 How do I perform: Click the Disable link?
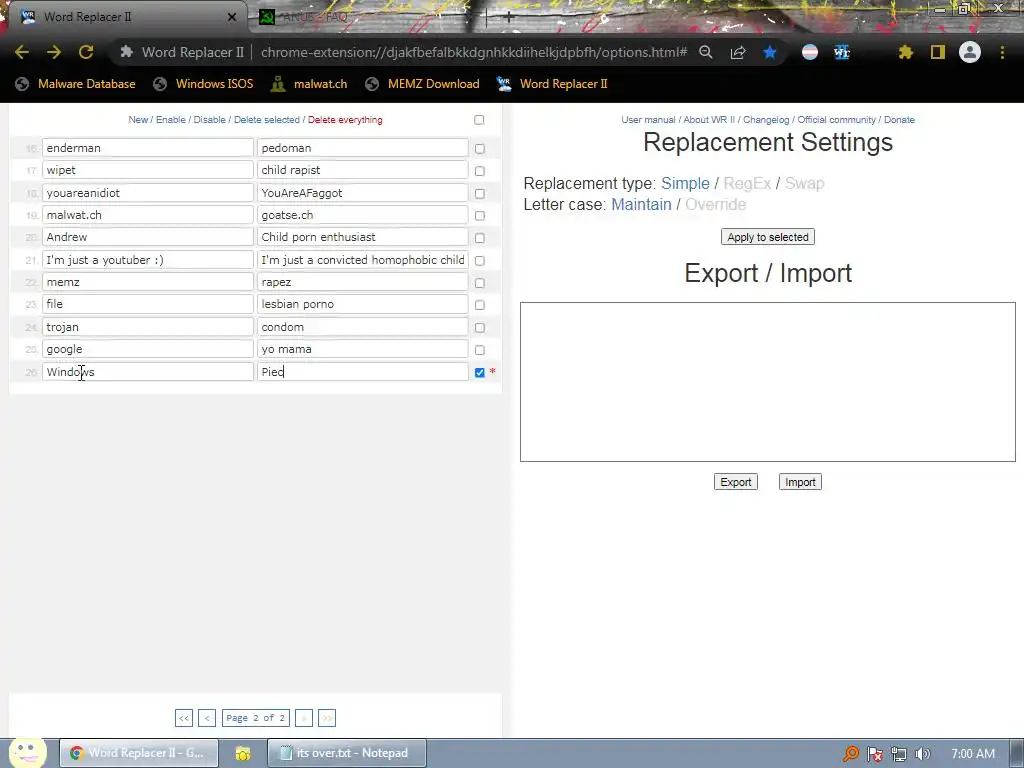[209, 120]
